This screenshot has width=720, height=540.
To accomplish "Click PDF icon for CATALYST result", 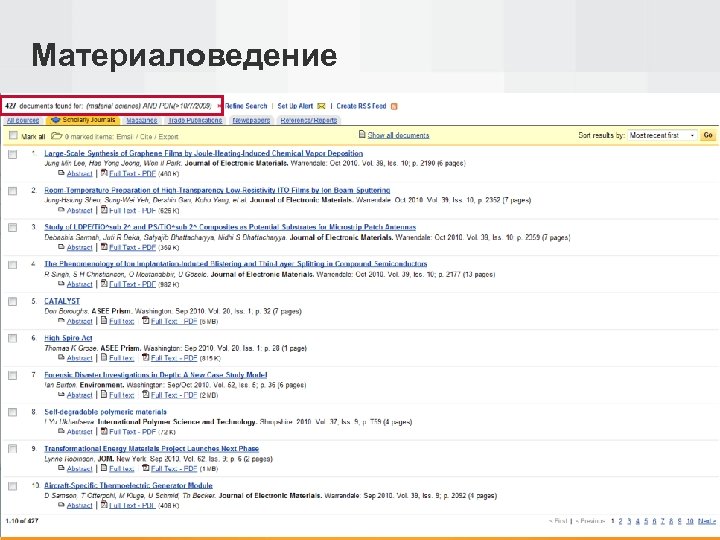I will tap(146, 321).
